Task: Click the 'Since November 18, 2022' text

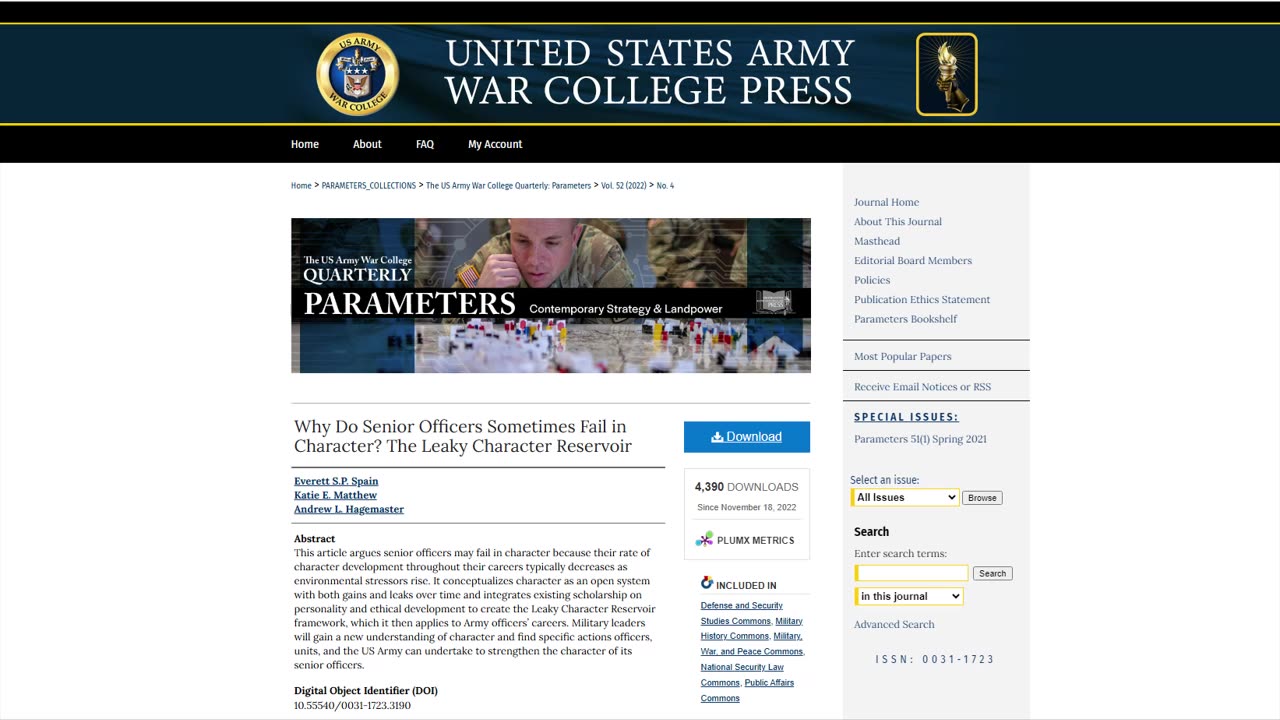Action: pyautogui.click(x=747, y=507)
